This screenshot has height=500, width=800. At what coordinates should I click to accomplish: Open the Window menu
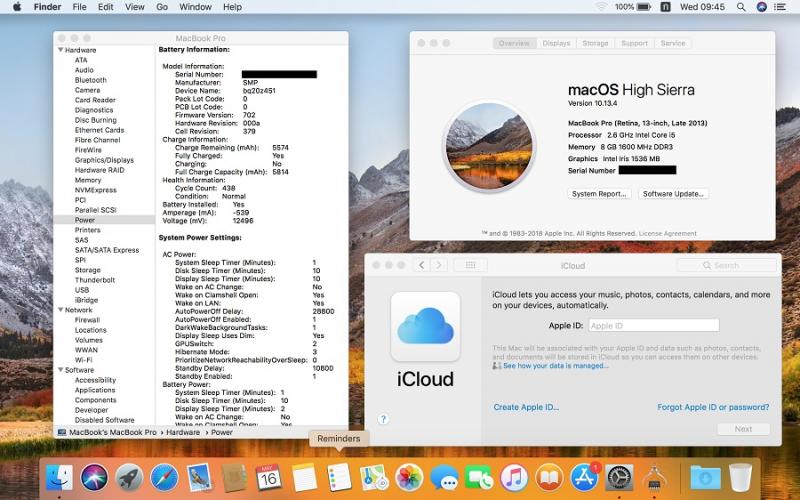click(x=195, y=7)
